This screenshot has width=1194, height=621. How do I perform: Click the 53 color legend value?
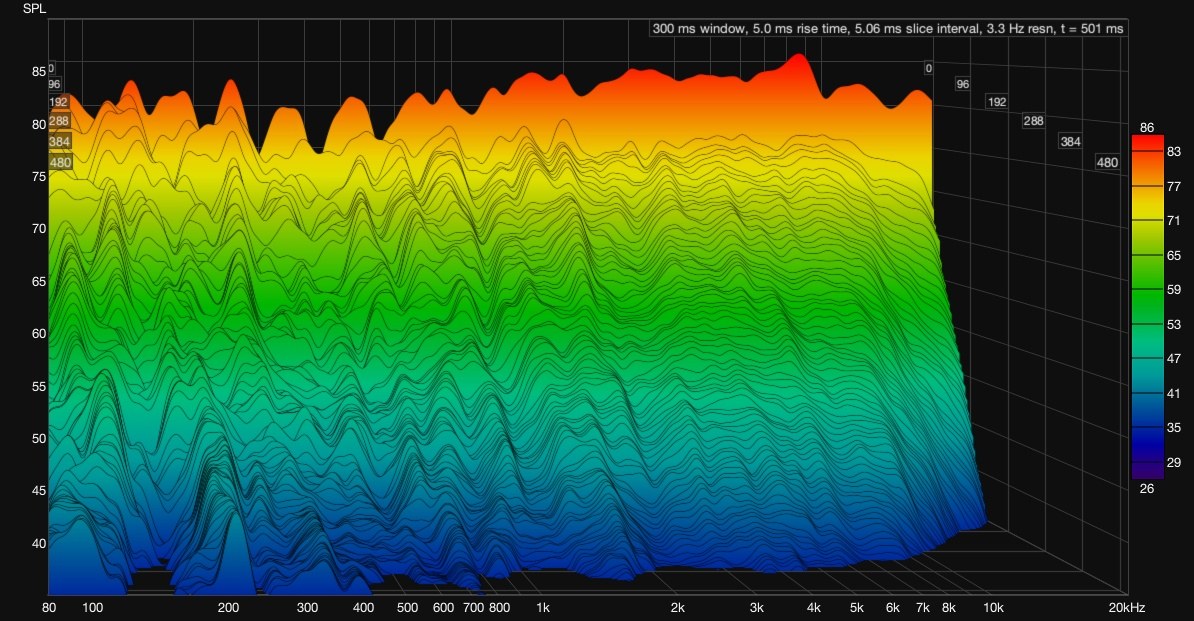point(1173,324)
